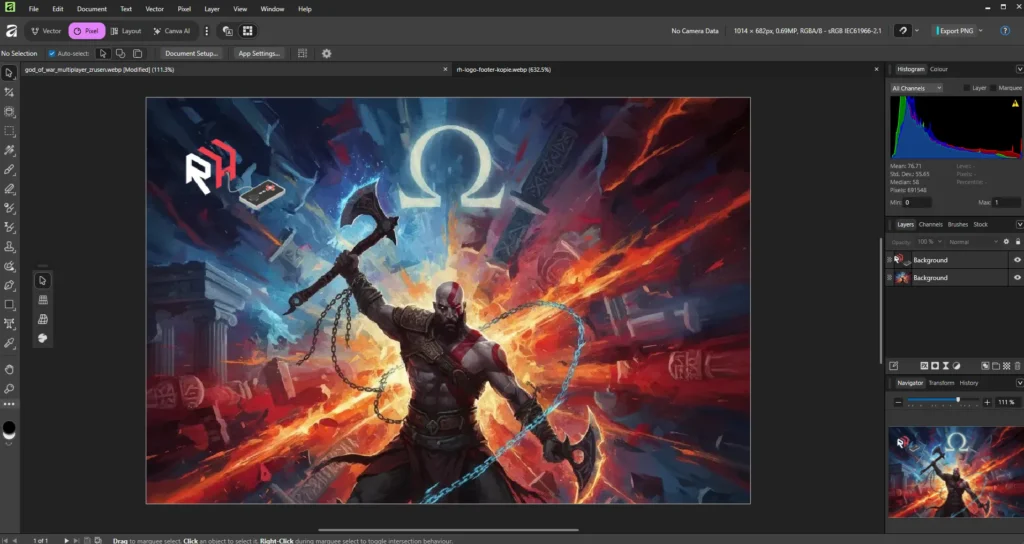Click the Document Setup... button
This screenshot has height=544, width=1024.
click(x=191, y=54)
